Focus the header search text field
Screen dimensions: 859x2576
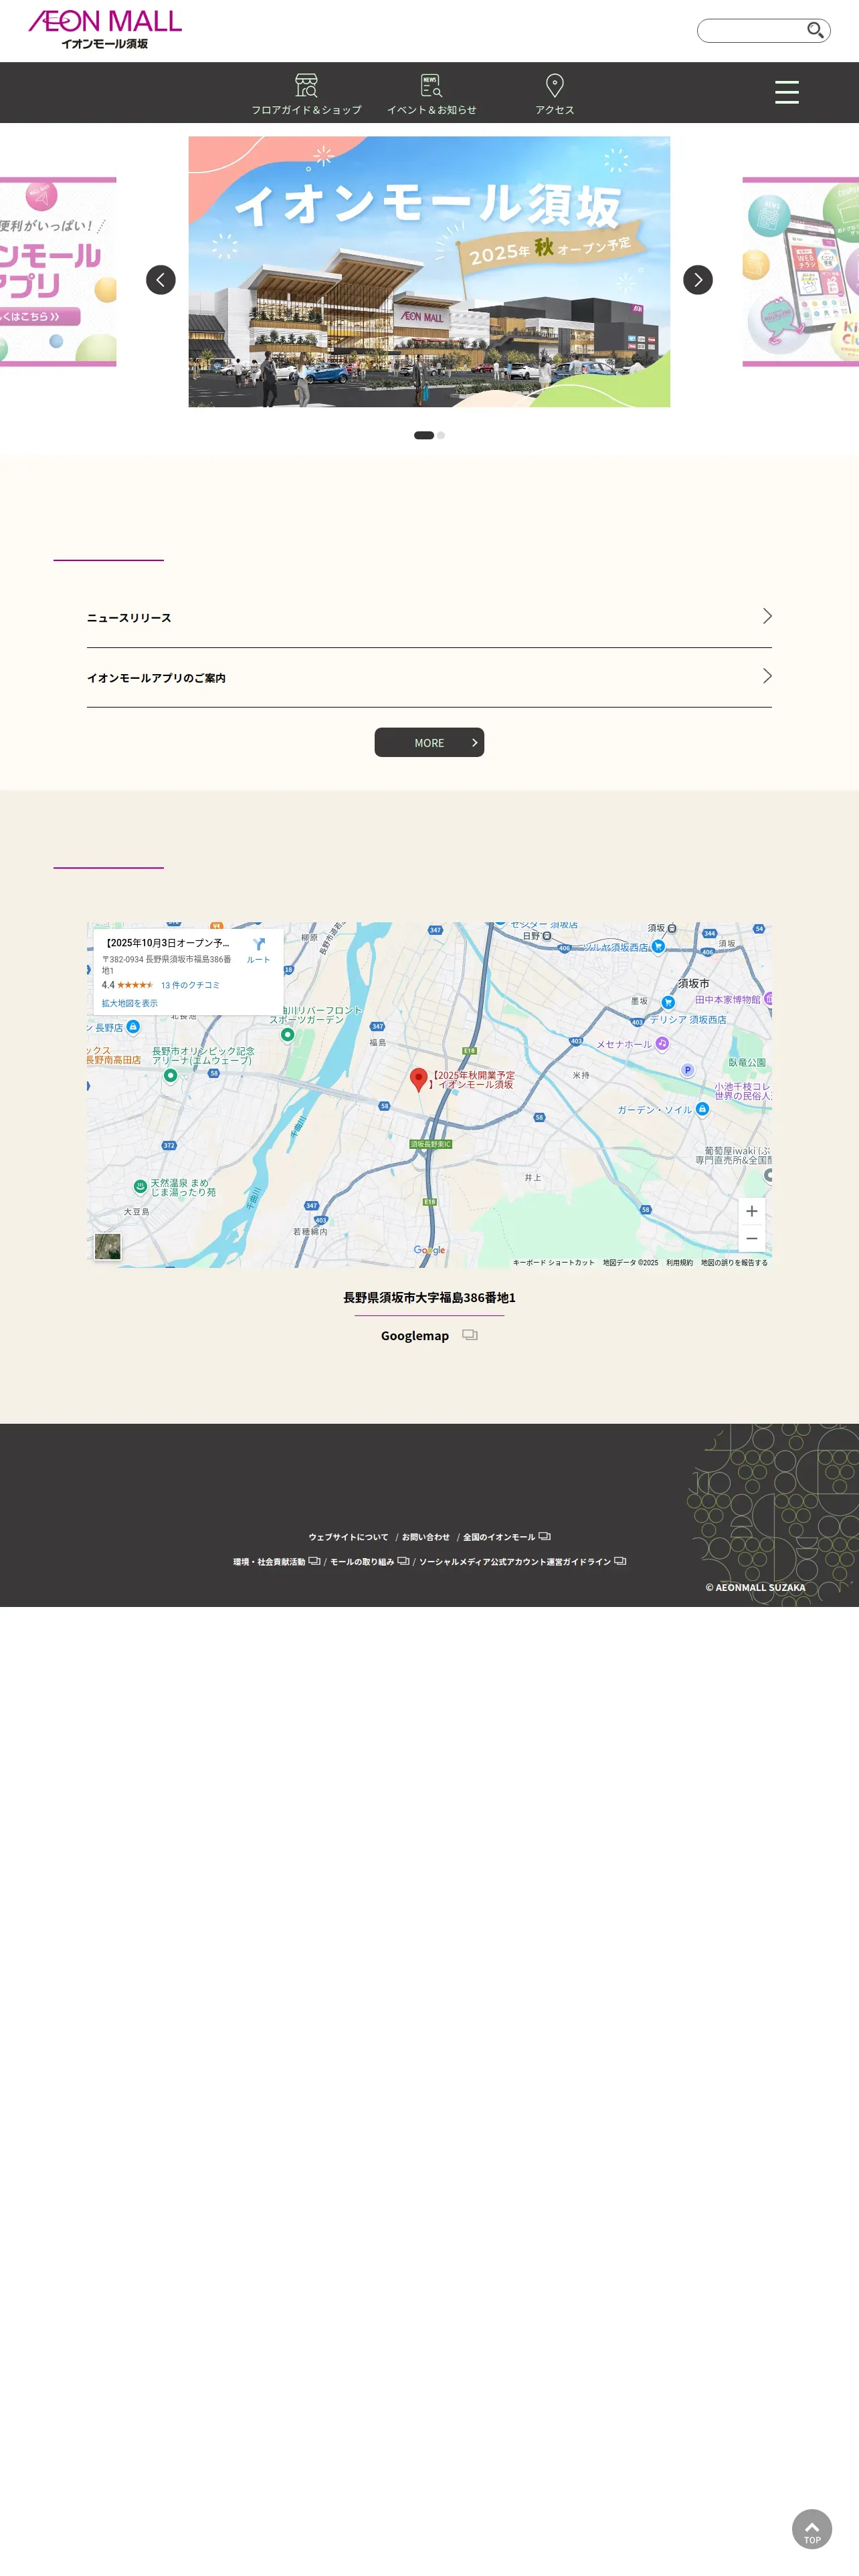tap(752, 31)
